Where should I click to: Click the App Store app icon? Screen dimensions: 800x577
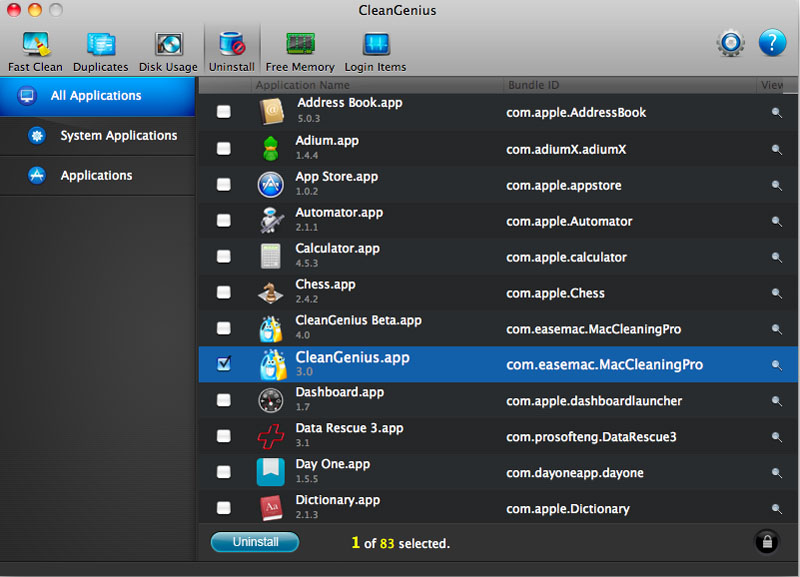click(x=271, y=184)
